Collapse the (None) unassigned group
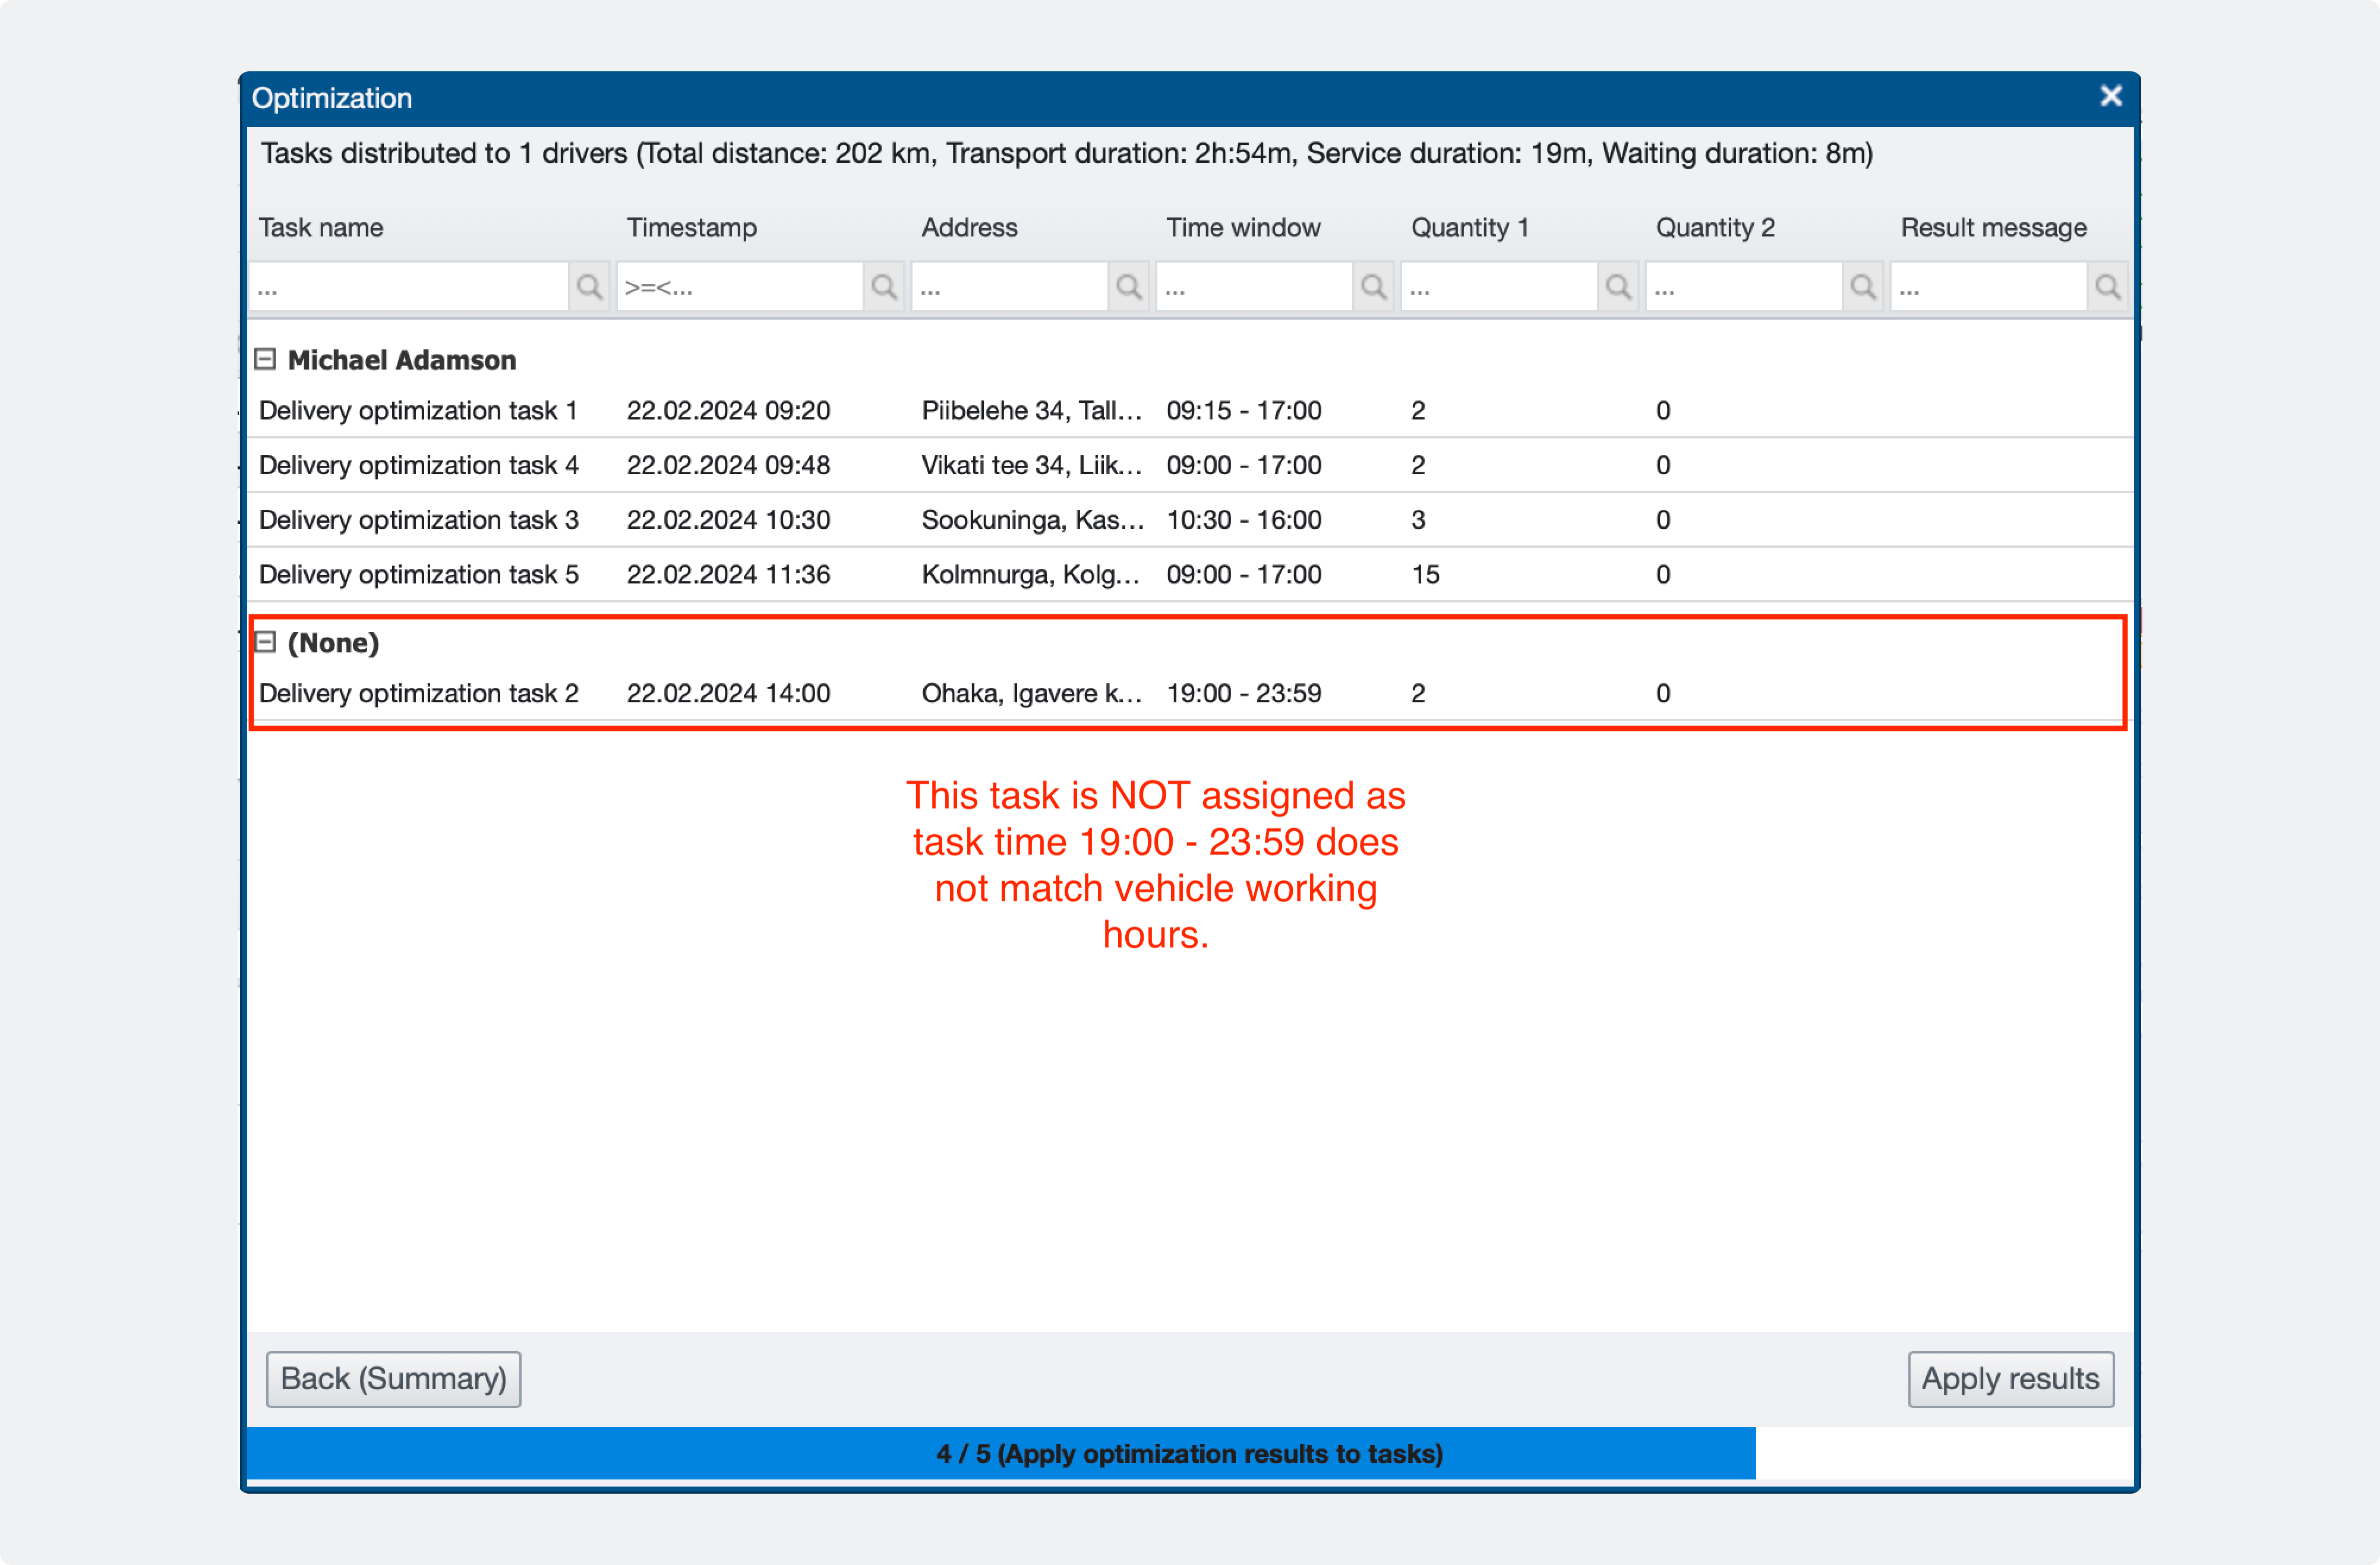The image size is (2380, 1565). pos(265,643)
